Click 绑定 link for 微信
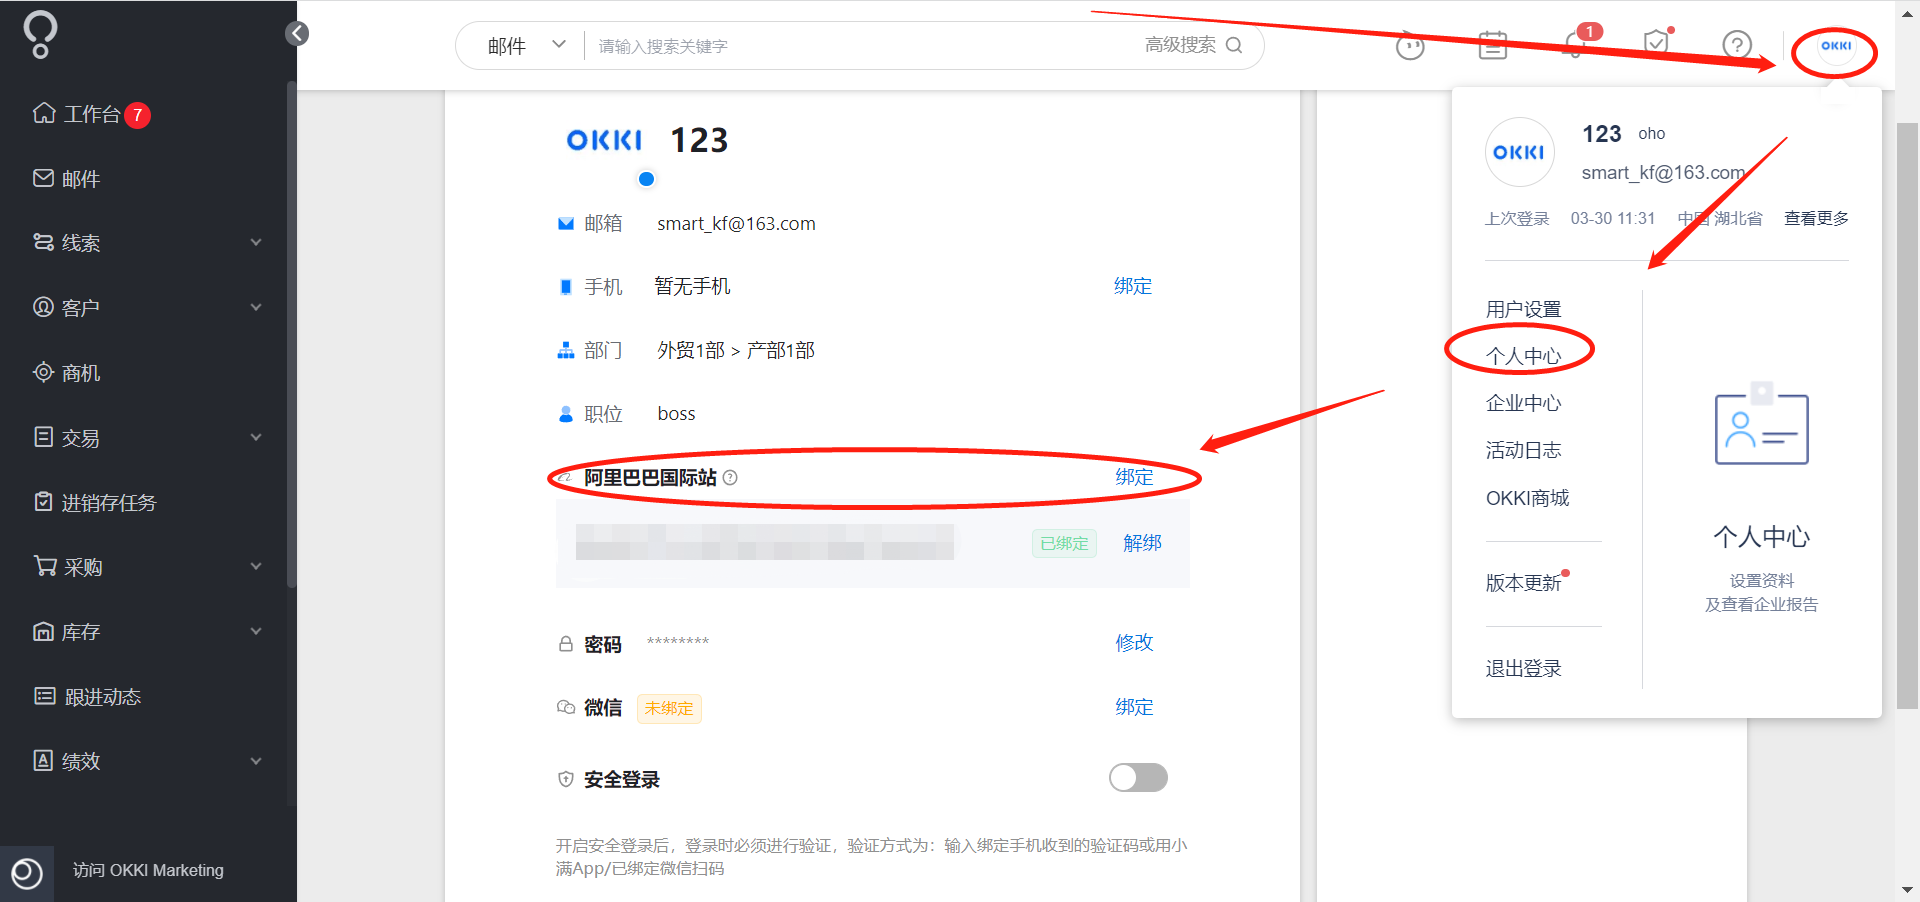 coord(1134,707)
